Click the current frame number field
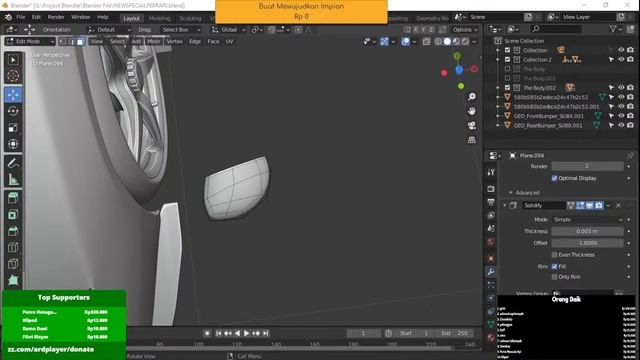640x360 pixels. [x=363, y=333]
